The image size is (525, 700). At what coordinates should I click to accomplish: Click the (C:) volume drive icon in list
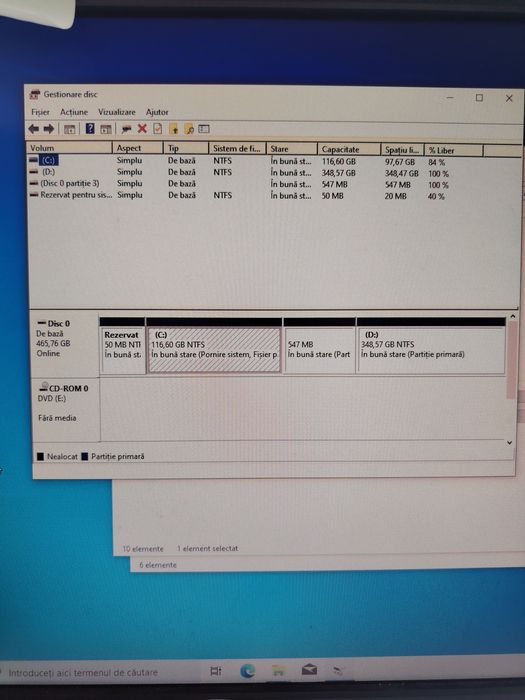click(x=33, y=159)
